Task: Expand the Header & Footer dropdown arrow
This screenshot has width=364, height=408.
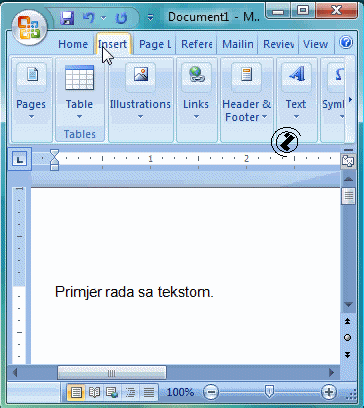Action: tap(265, 117)
